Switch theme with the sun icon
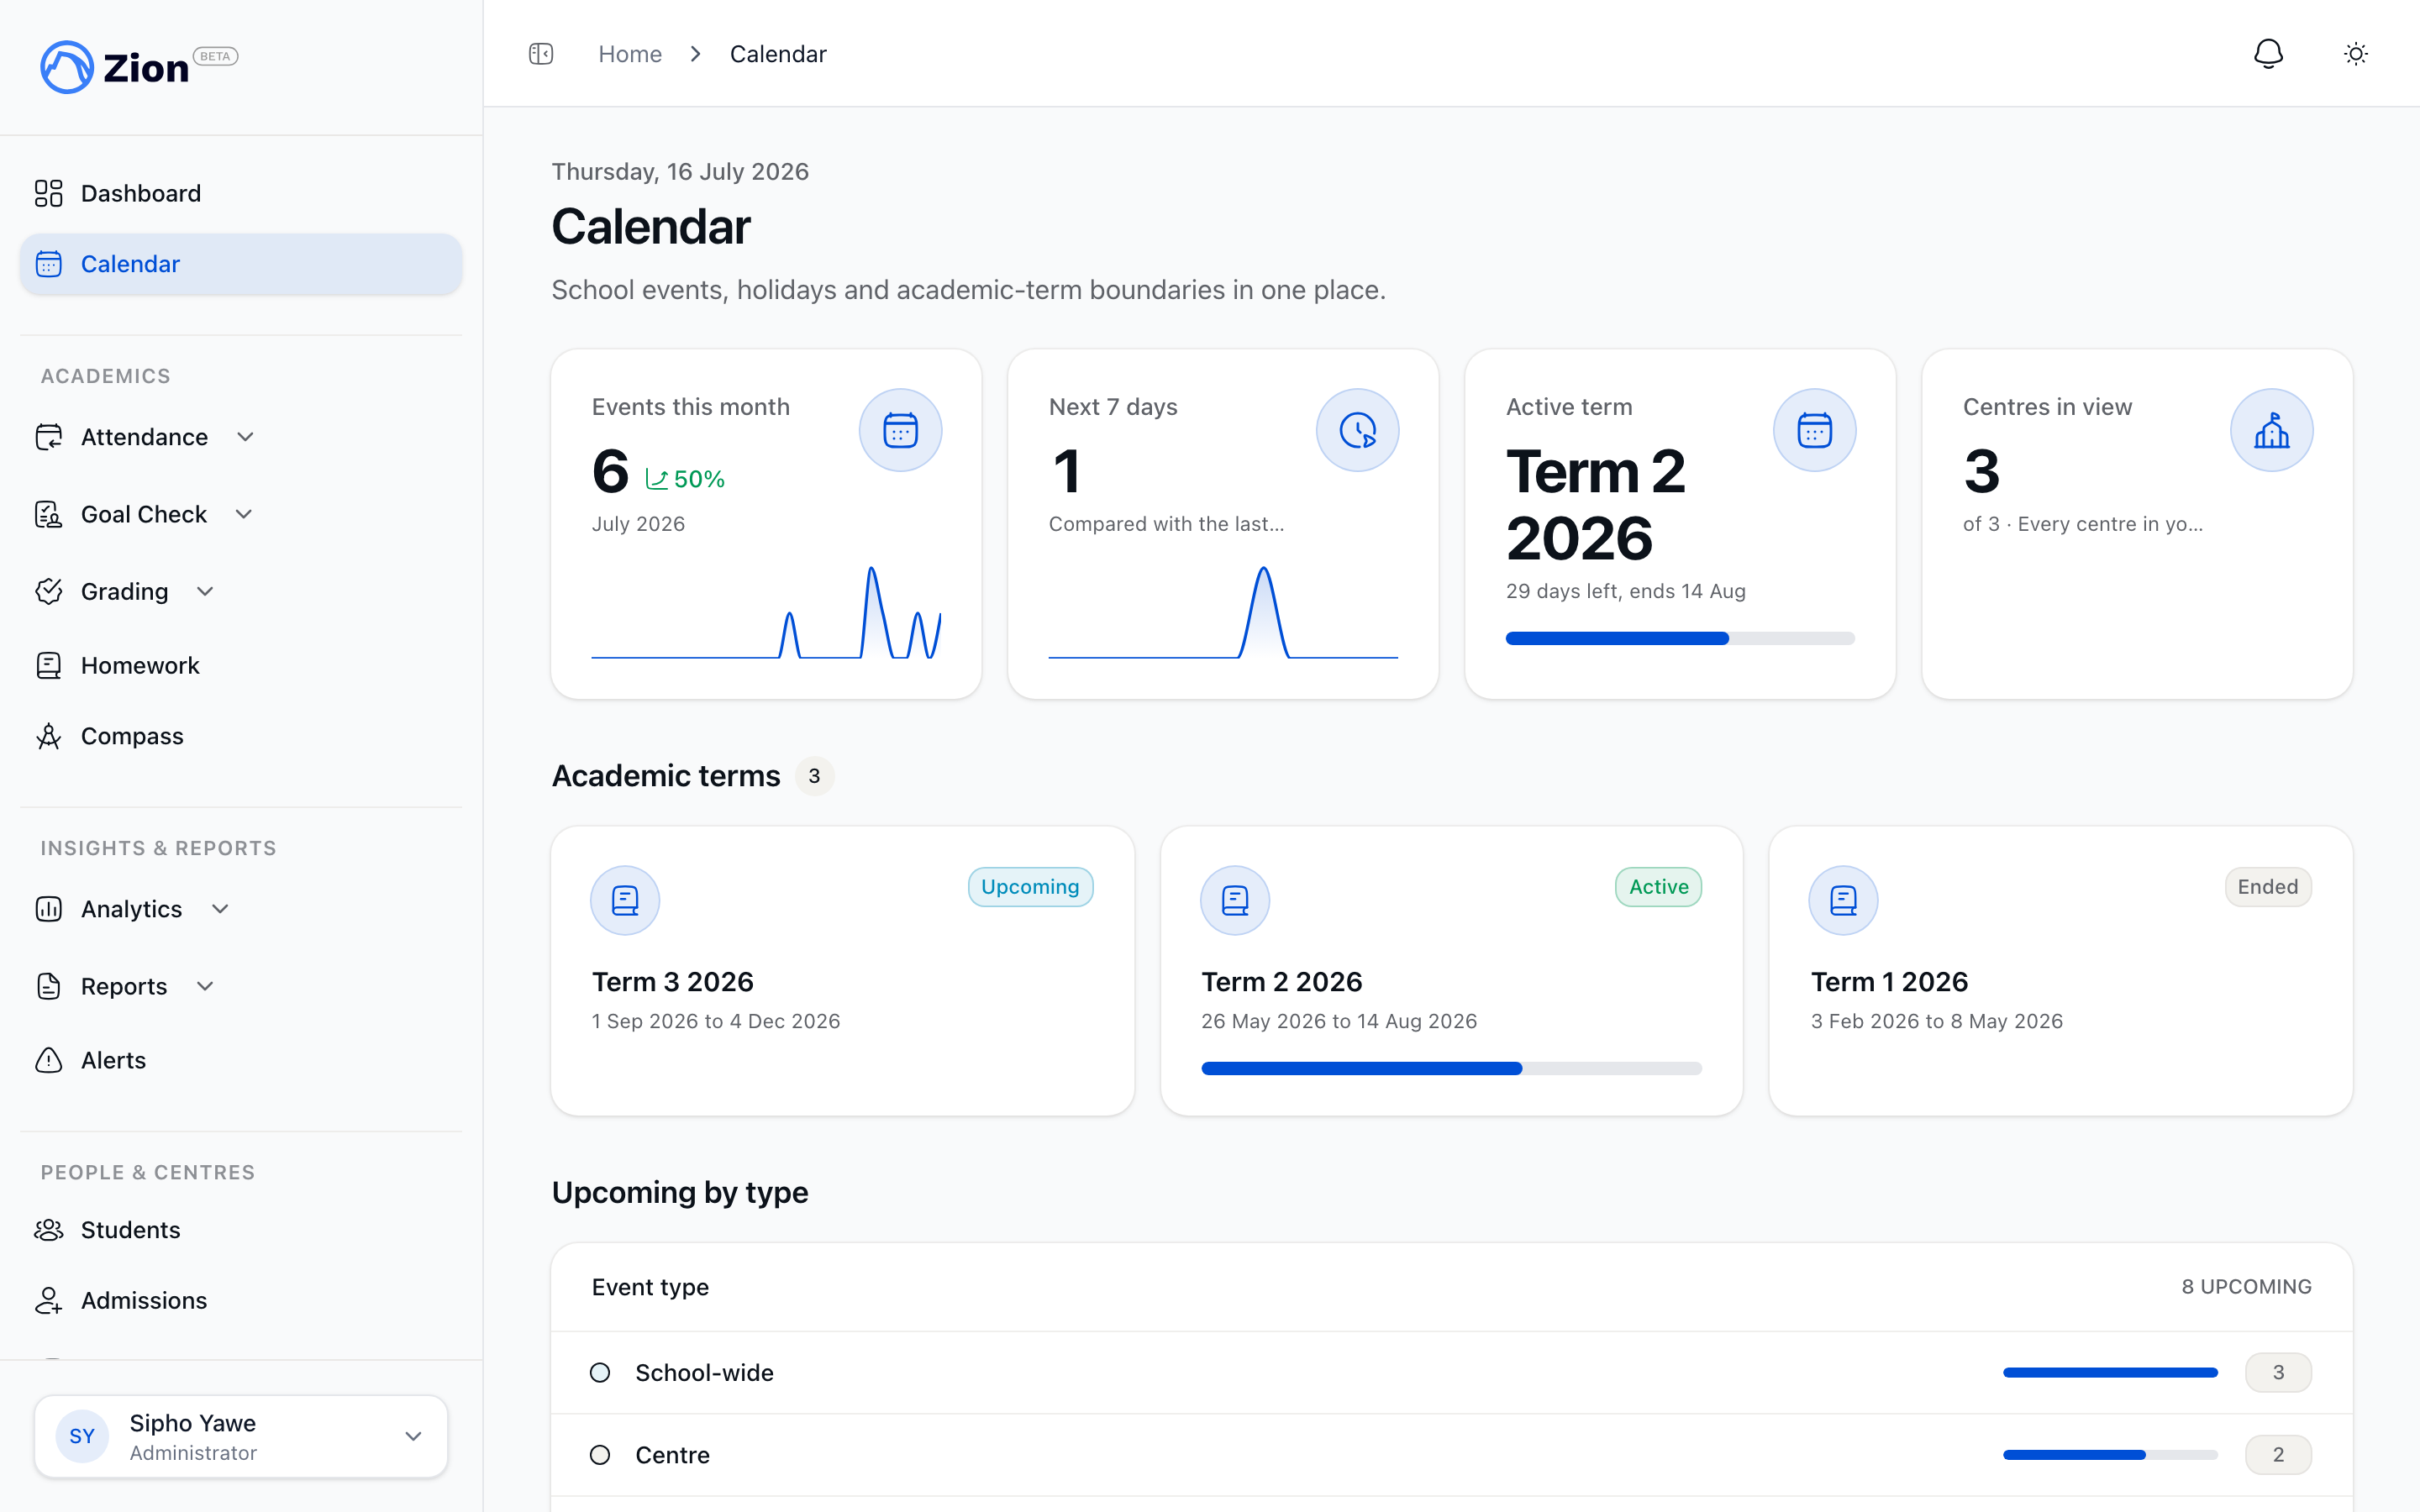 2356,54
